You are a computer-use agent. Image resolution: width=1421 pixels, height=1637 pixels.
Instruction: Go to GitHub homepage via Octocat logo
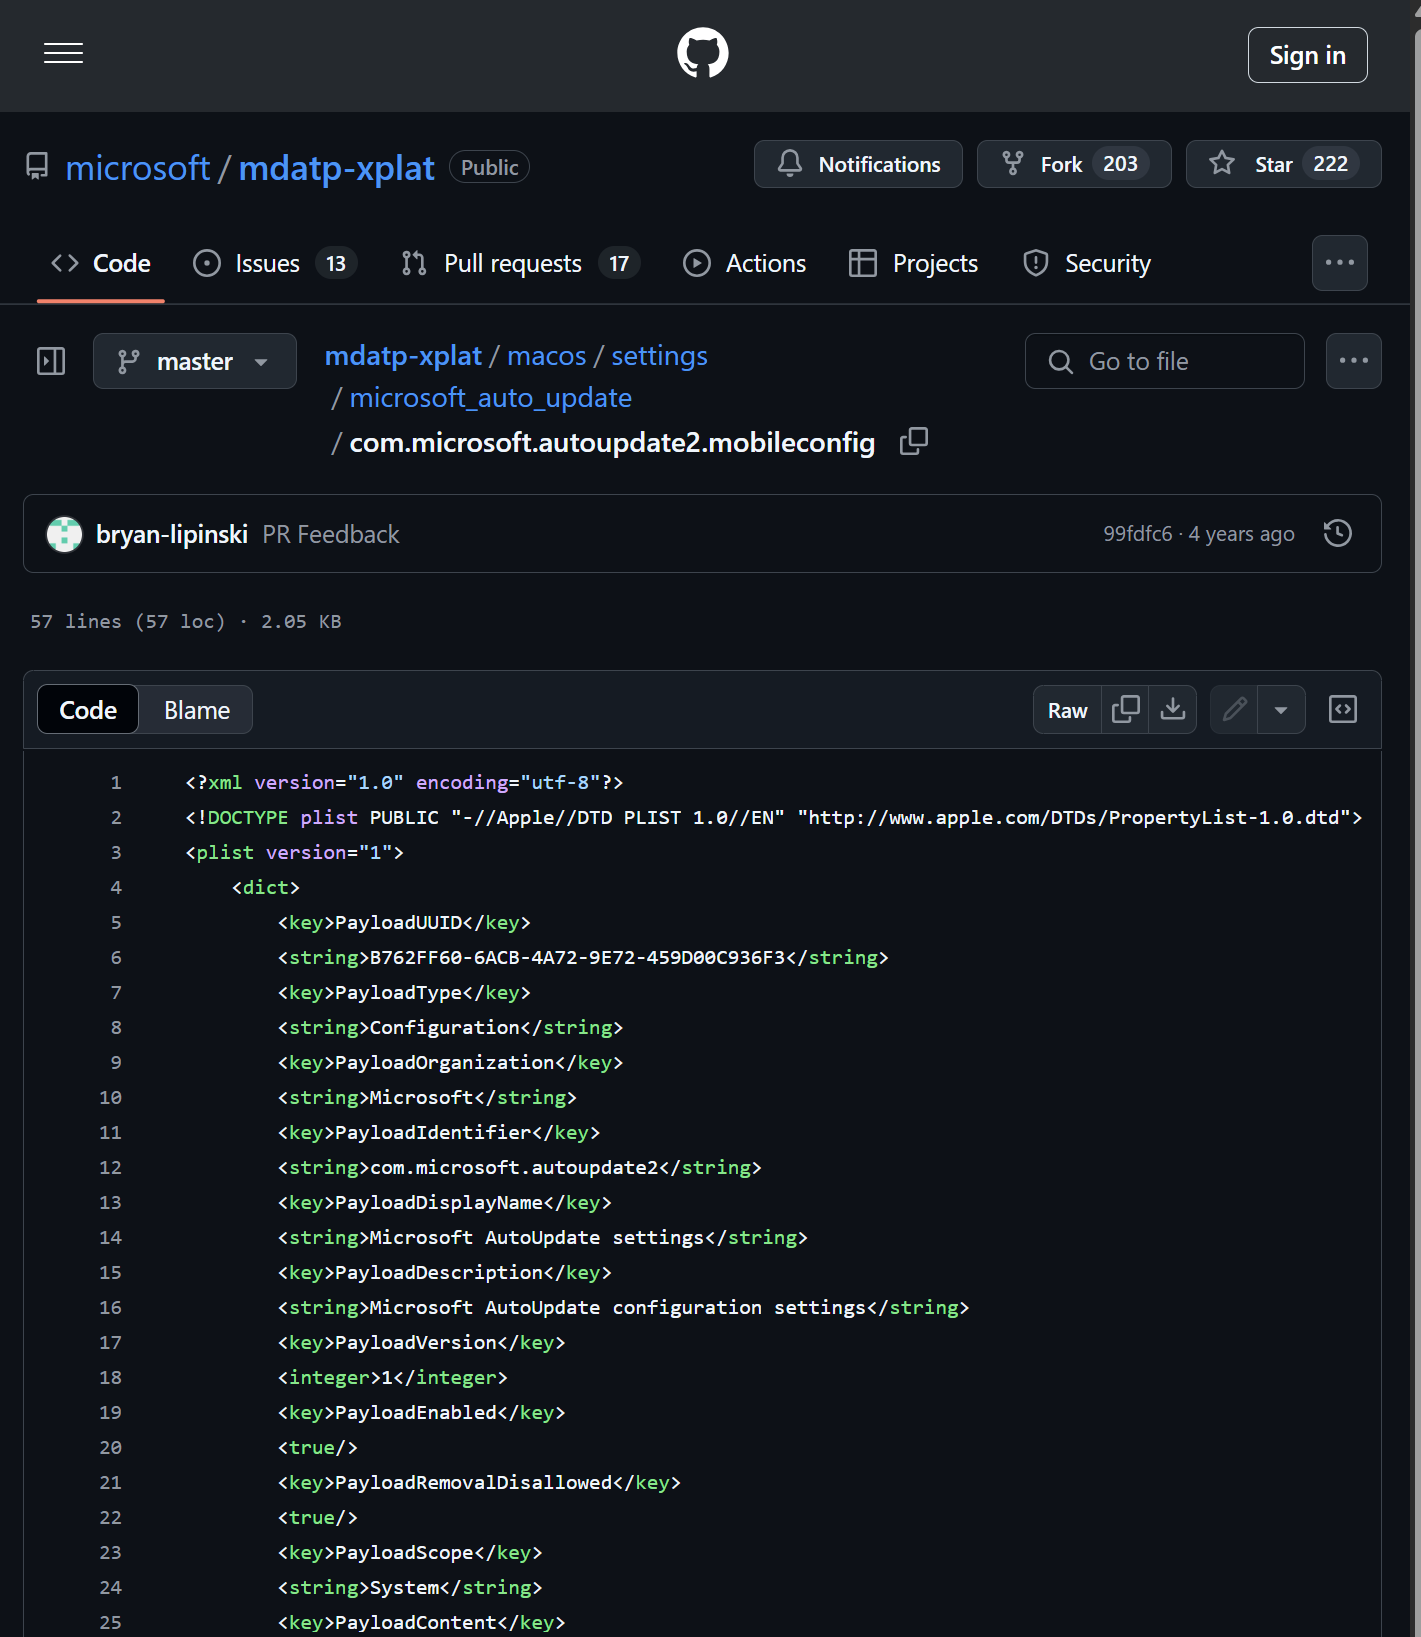[703, 53]
